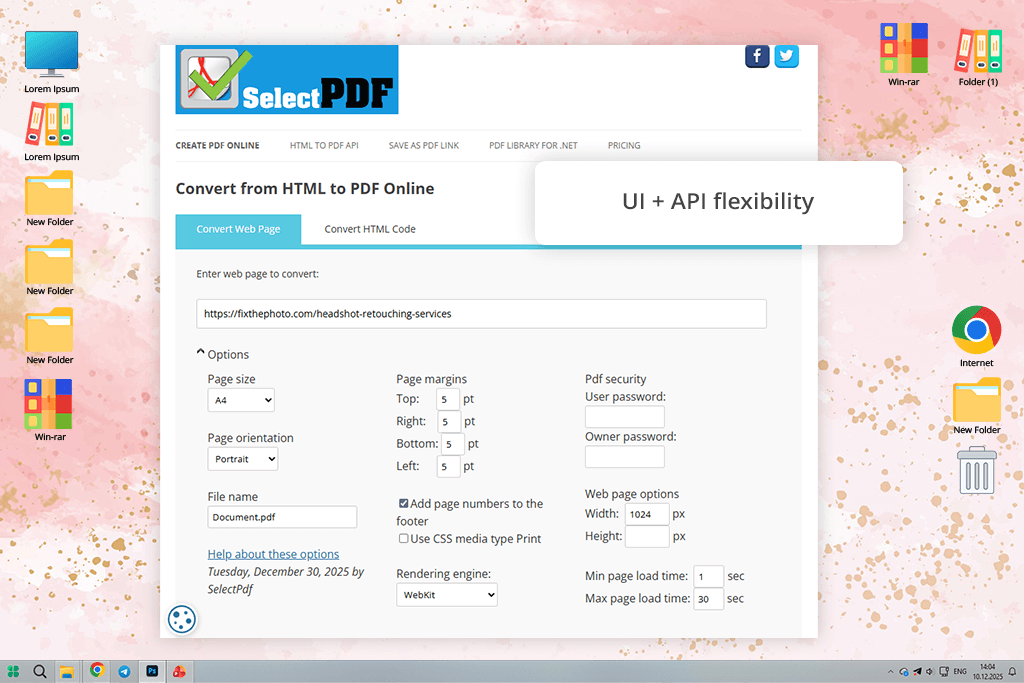Select the Convert Web Page tab
1024x683 pixels.
tap(238, 230)
